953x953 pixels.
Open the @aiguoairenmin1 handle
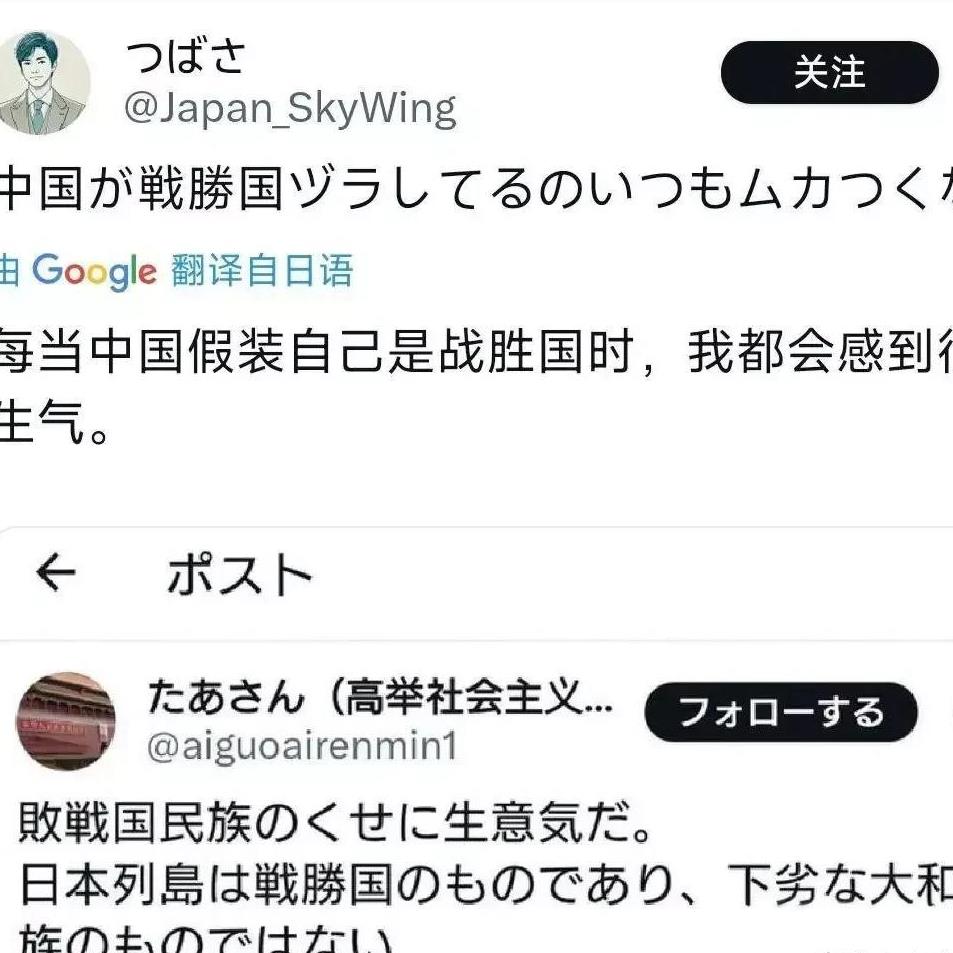tap(302, 747)
